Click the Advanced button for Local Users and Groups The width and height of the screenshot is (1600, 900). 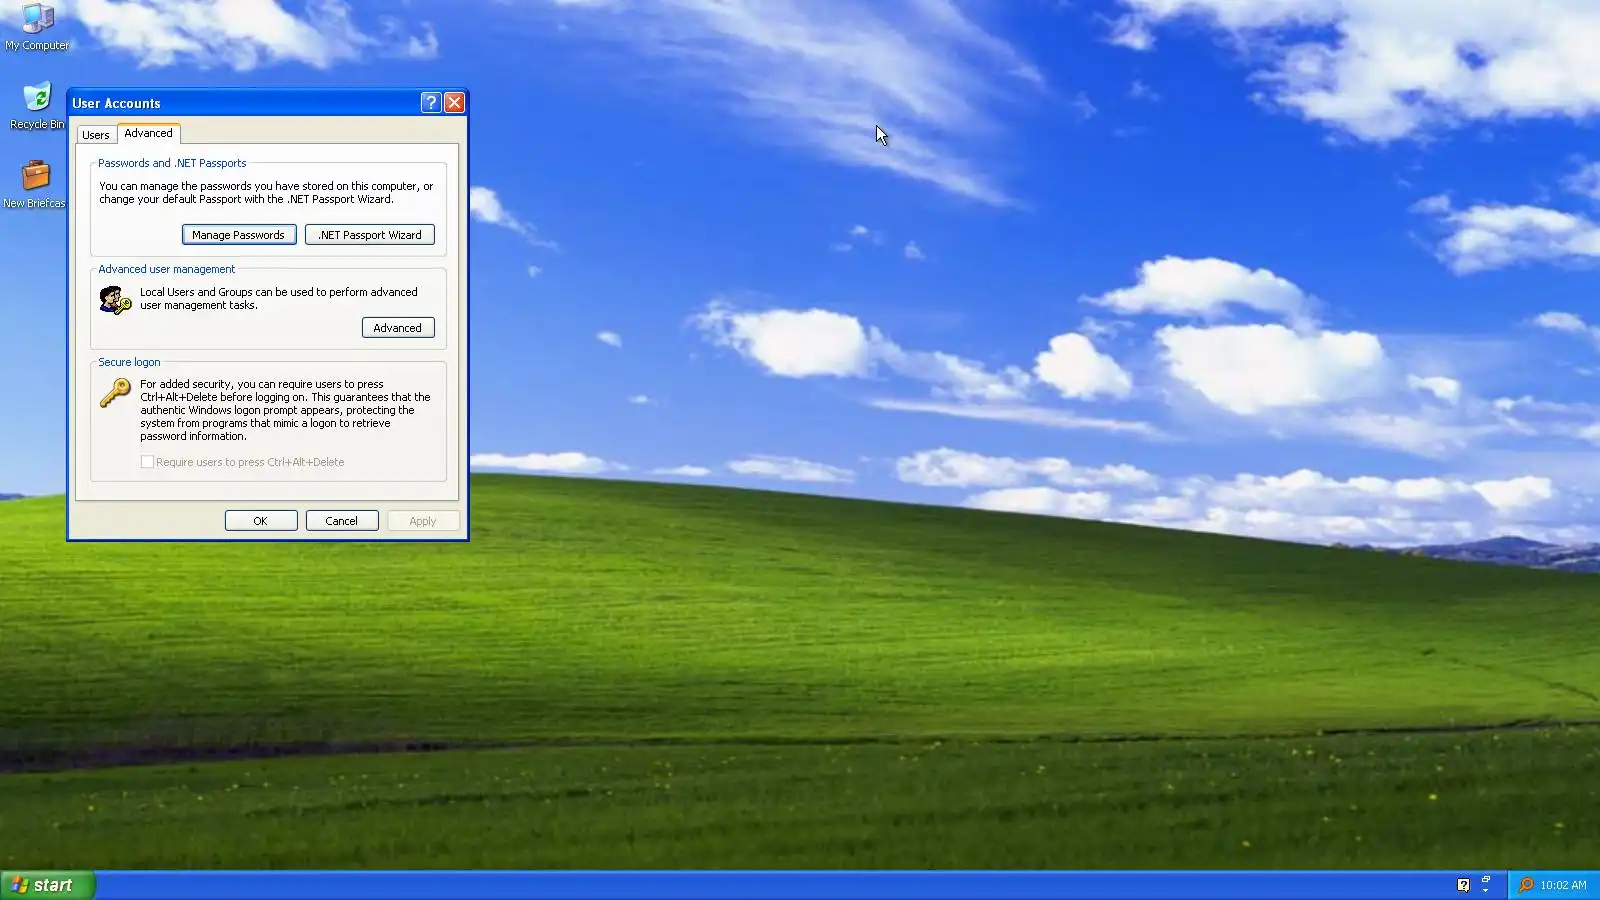(x=398, y=328)
